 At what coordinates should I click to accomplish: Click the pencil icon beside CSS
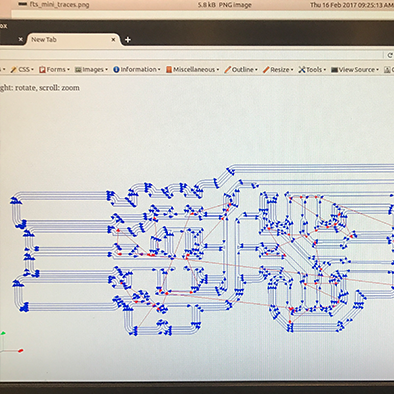point(13,70)
